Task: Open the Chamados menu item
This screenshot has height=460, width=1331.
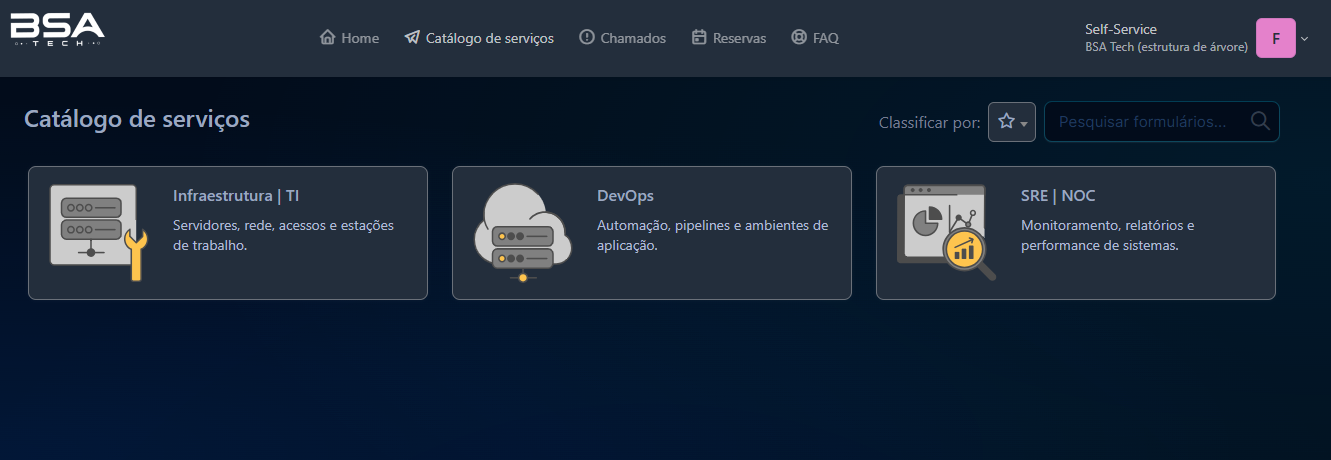Action: click(x=633, y=38)
